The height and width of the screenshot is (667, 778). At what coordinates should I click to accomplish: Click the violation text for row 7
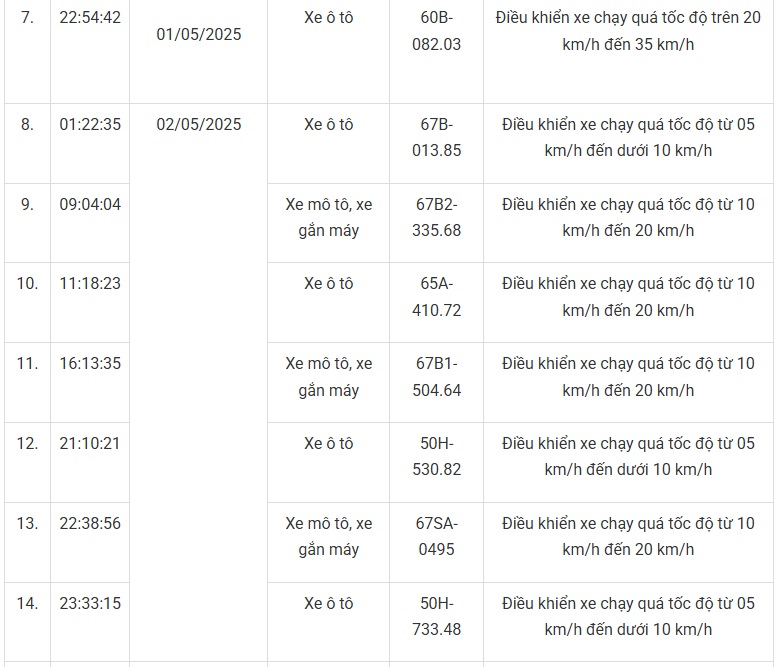coord(628,31)
